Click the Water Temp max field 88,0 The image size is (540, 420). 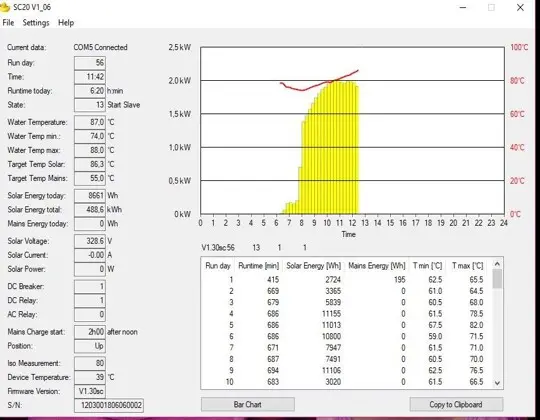(x=90, y=150)
